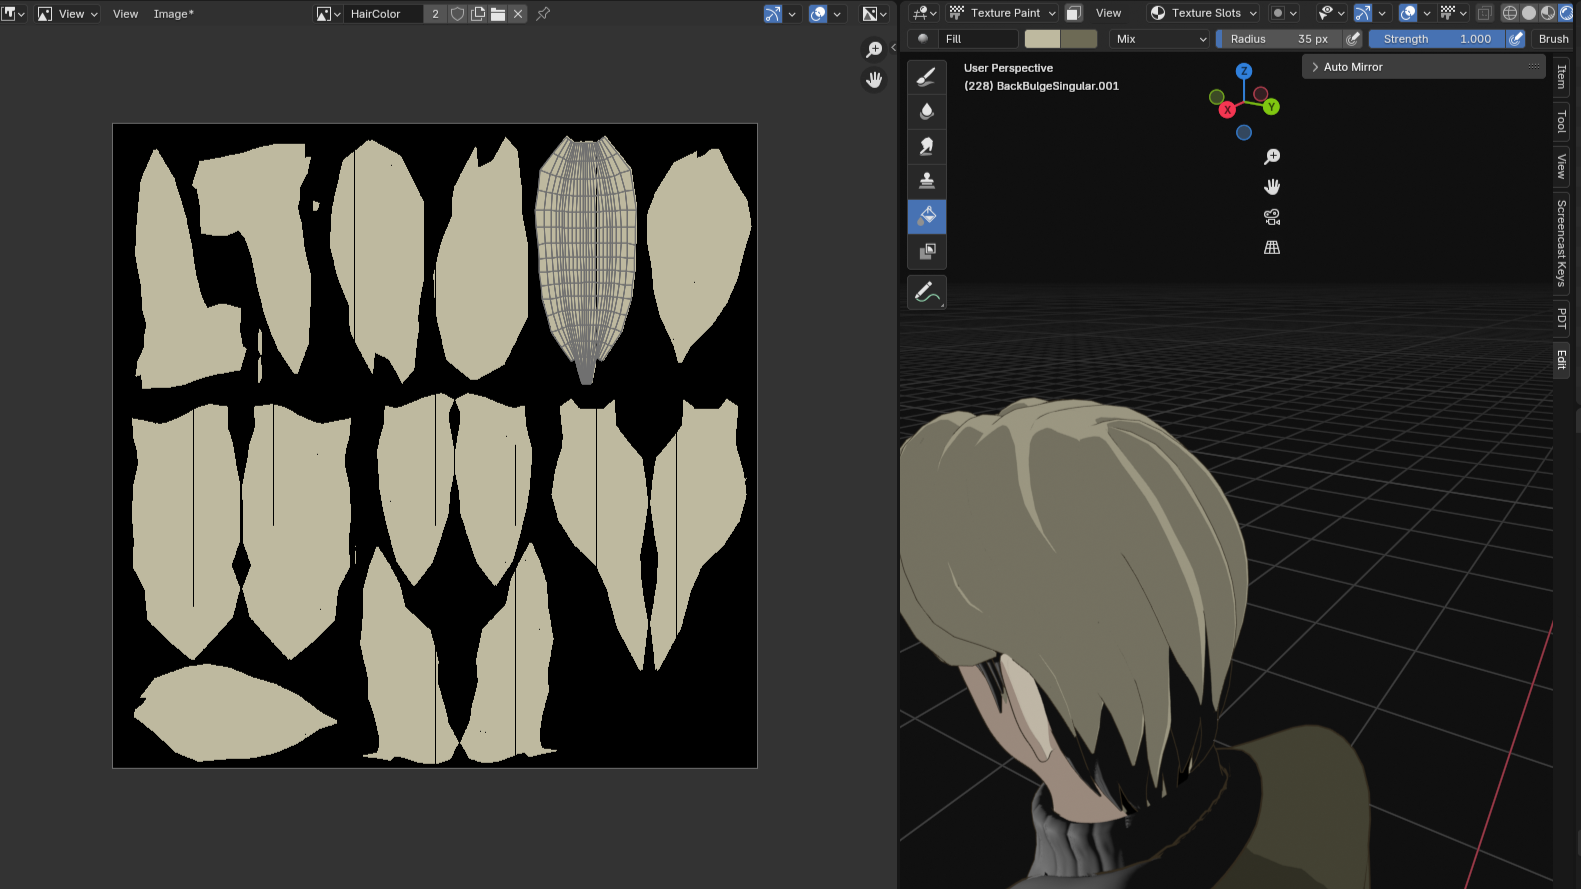Open image editor type dropdown
The width and height of the screenshot is (1581, 889).
[x=13, y=14]
